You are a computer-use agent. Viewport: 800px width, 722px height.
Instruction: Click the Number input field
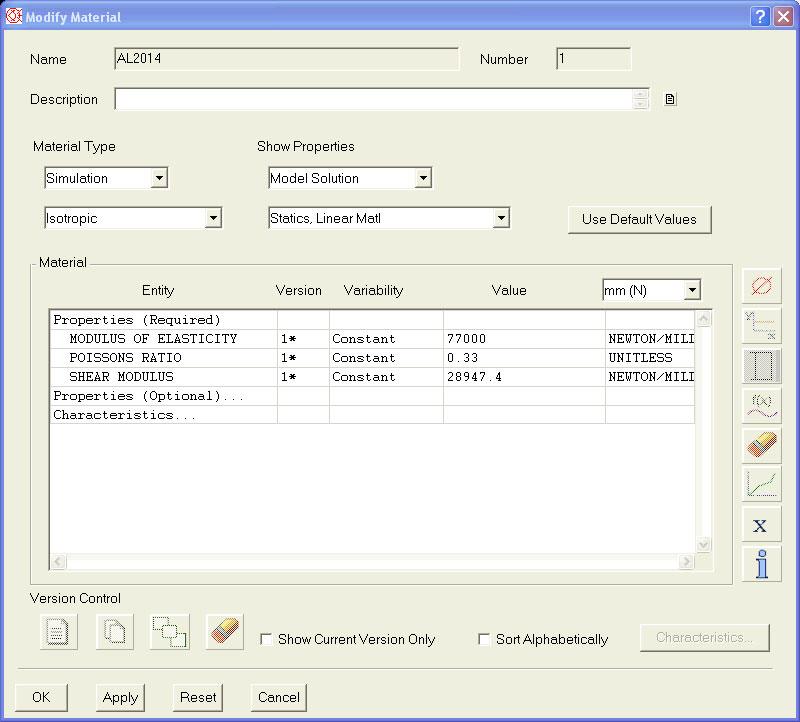point(594,59)
